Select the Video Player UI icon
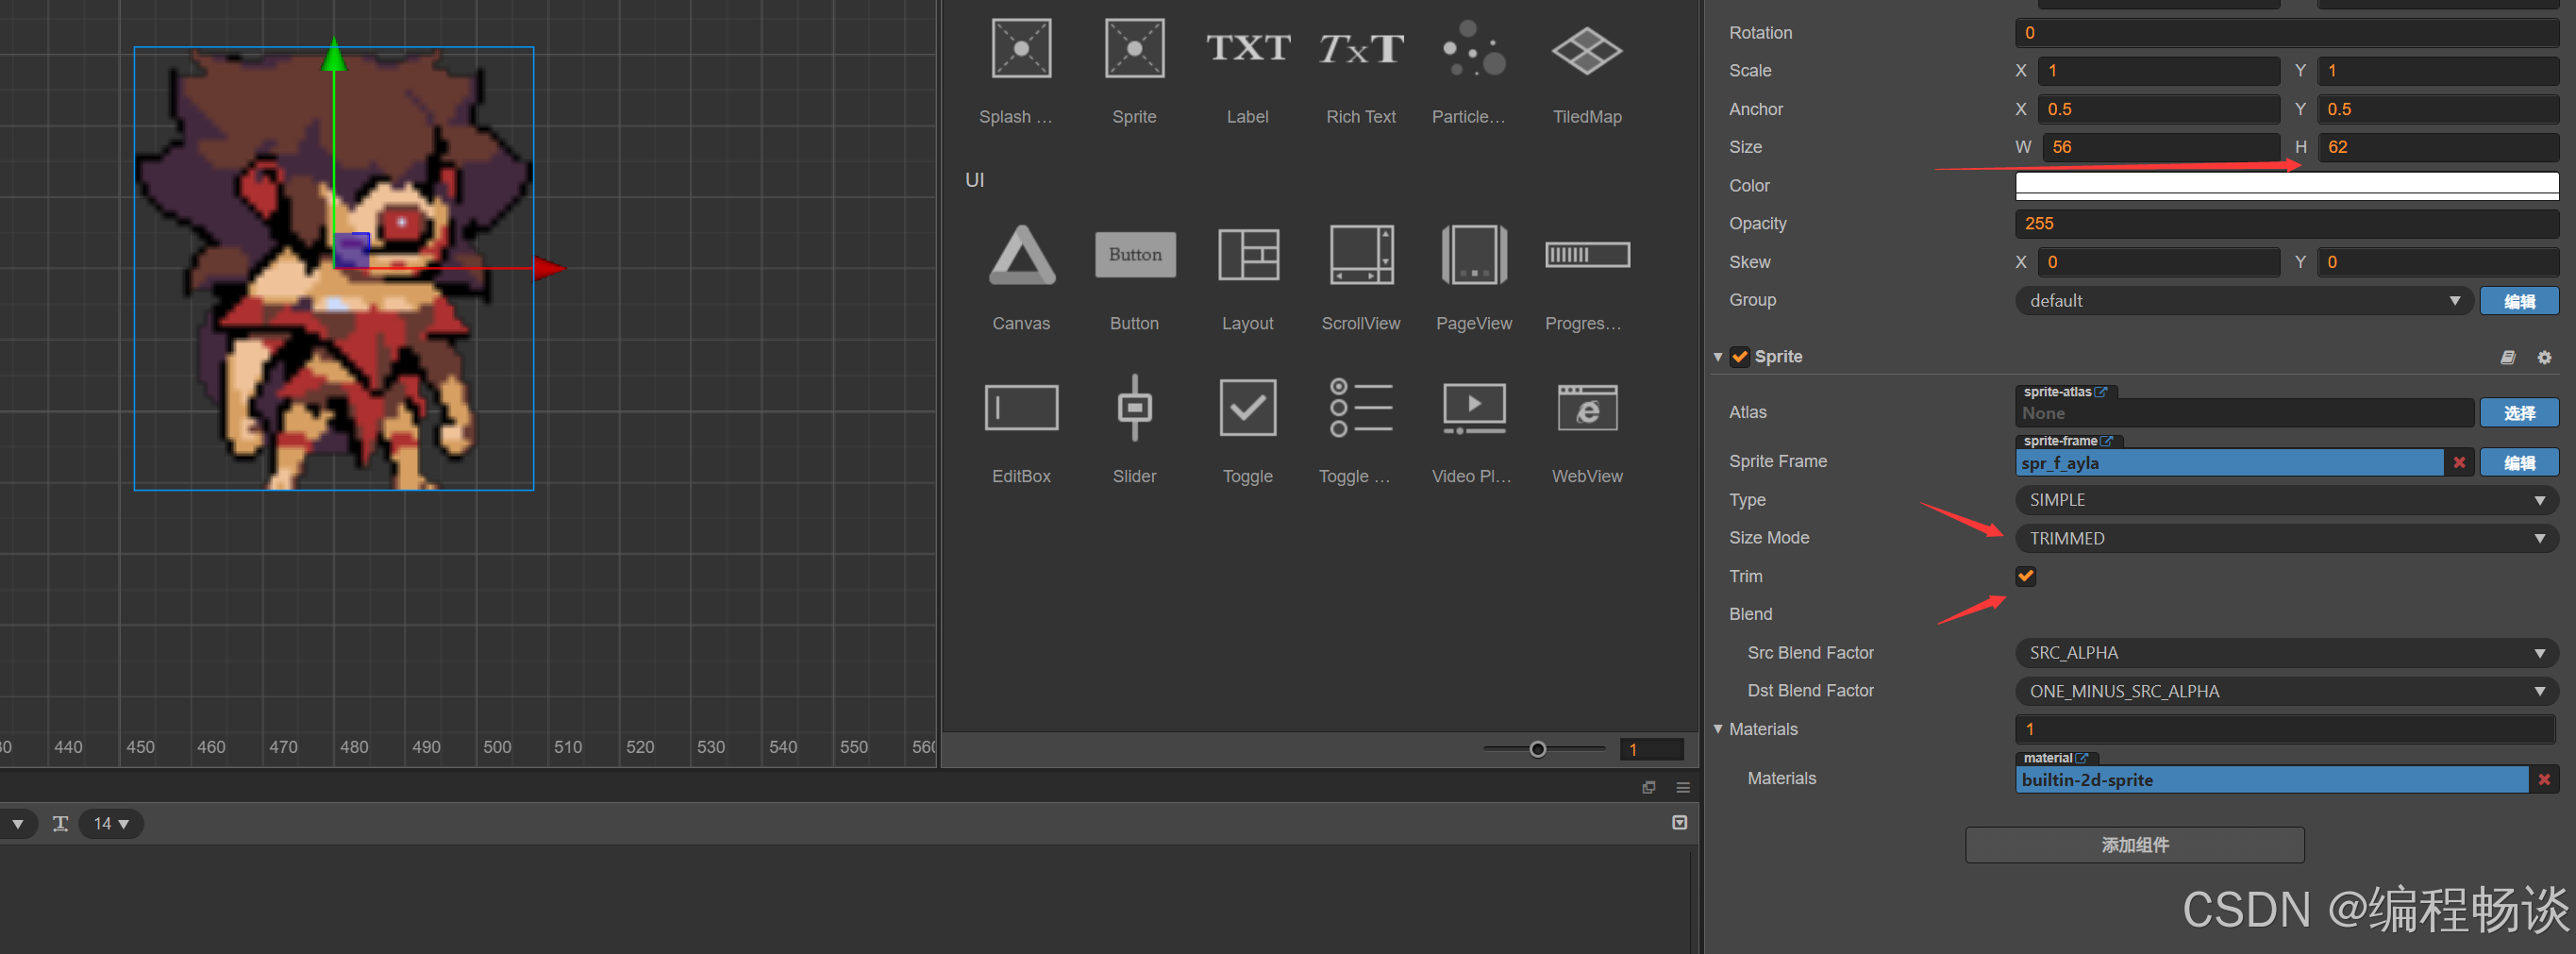 (x=1473, y=408)
